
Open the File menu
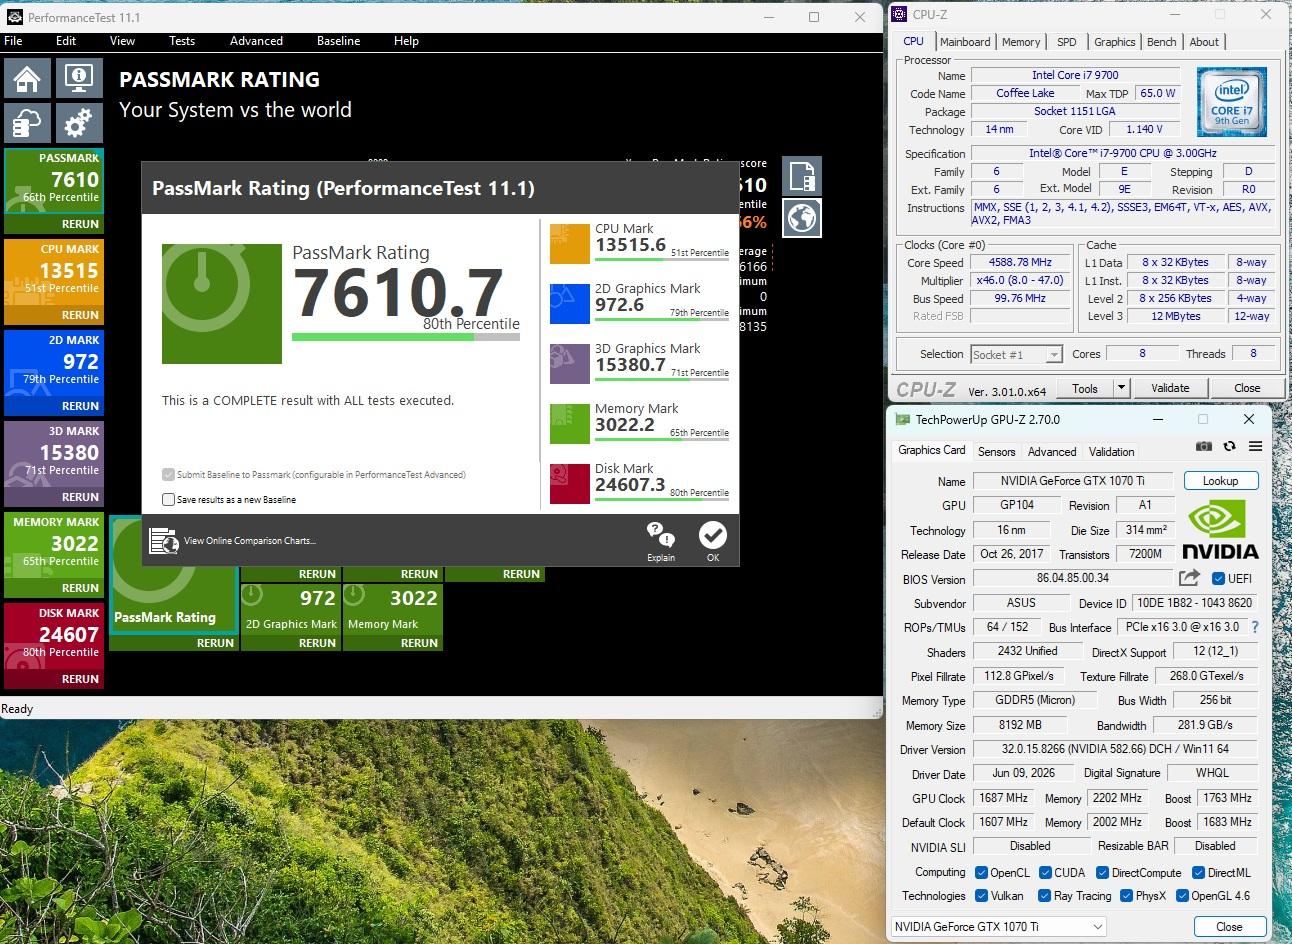tap(13, 41)
